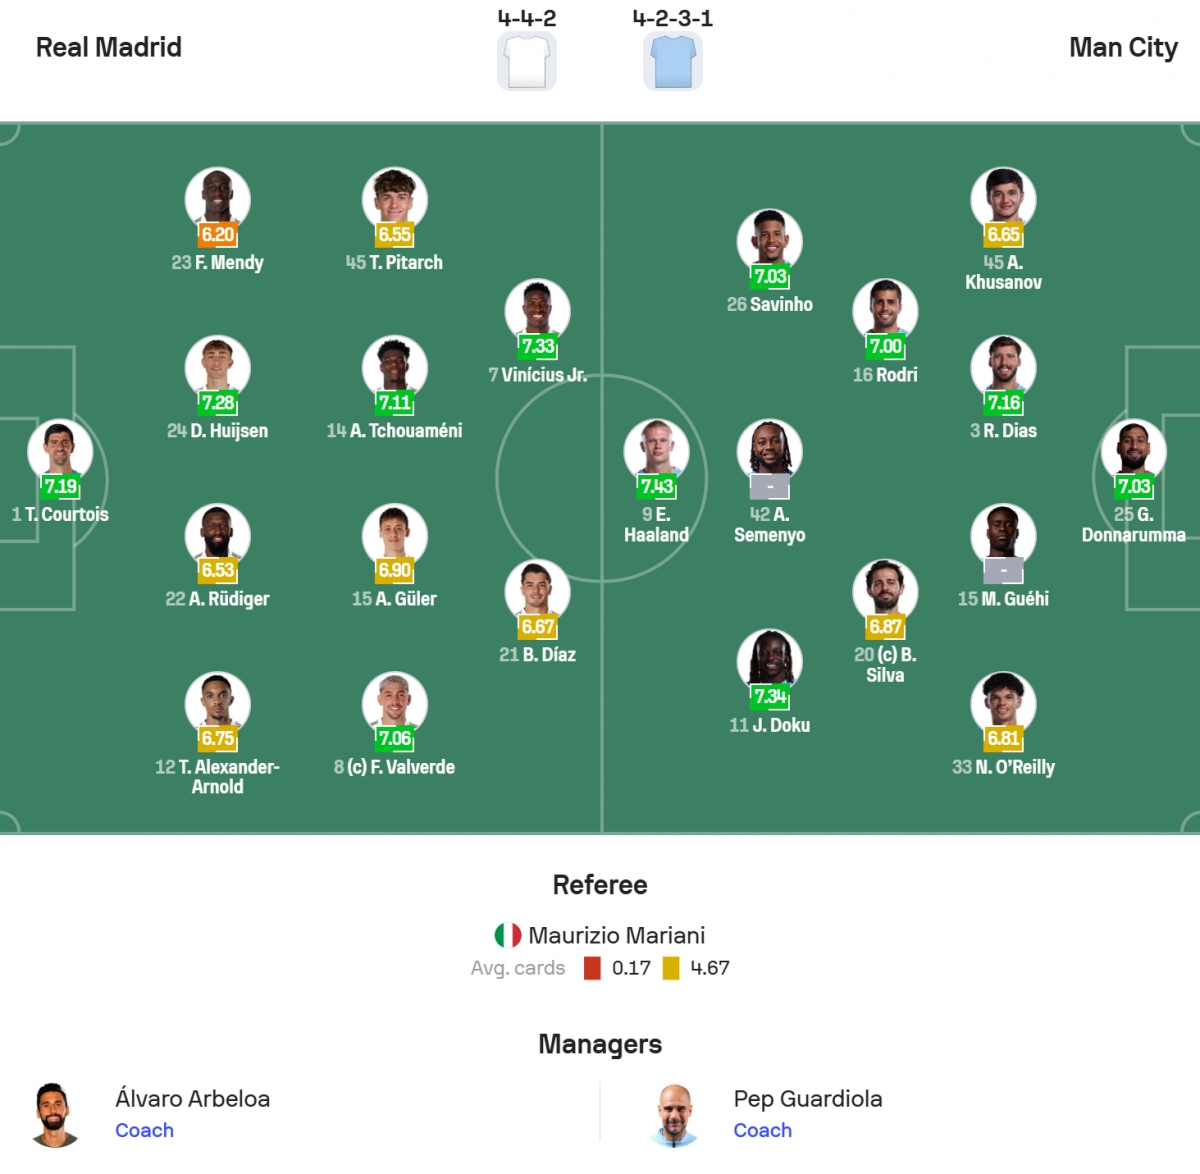Click Pep Guardiola's manager photo
This screenshot has width=1200, height=1174.
(675, 1113)
